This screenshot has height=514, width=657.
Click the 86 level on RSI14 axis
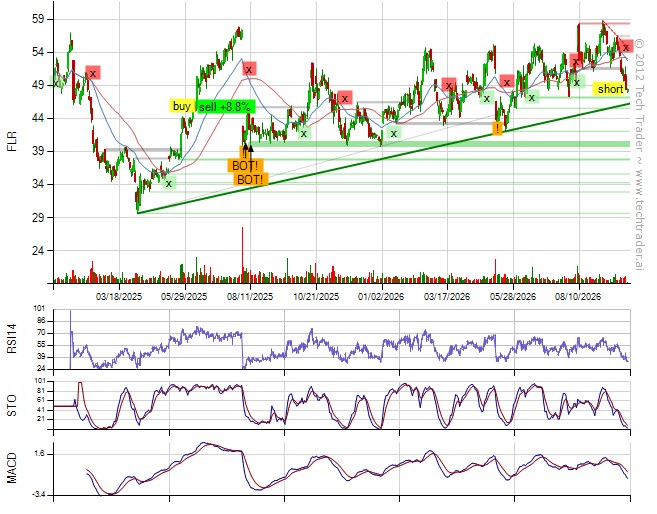pos(41,321)
